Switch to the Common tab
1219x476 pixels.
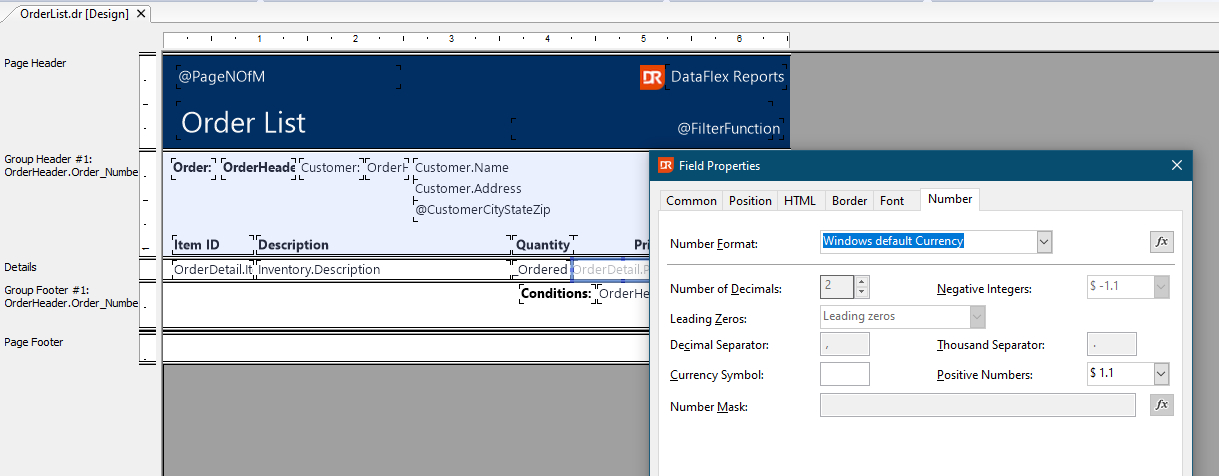[x=691, y=201]
